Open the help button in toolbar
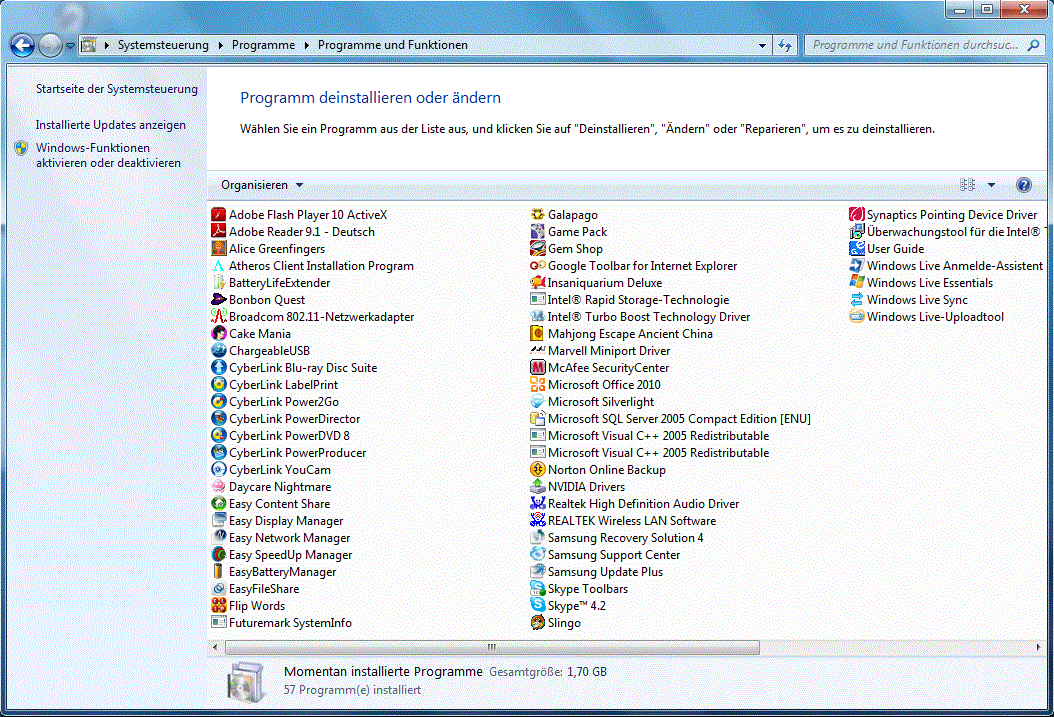The image size is (1054, 717). [x=1023, y=185]
